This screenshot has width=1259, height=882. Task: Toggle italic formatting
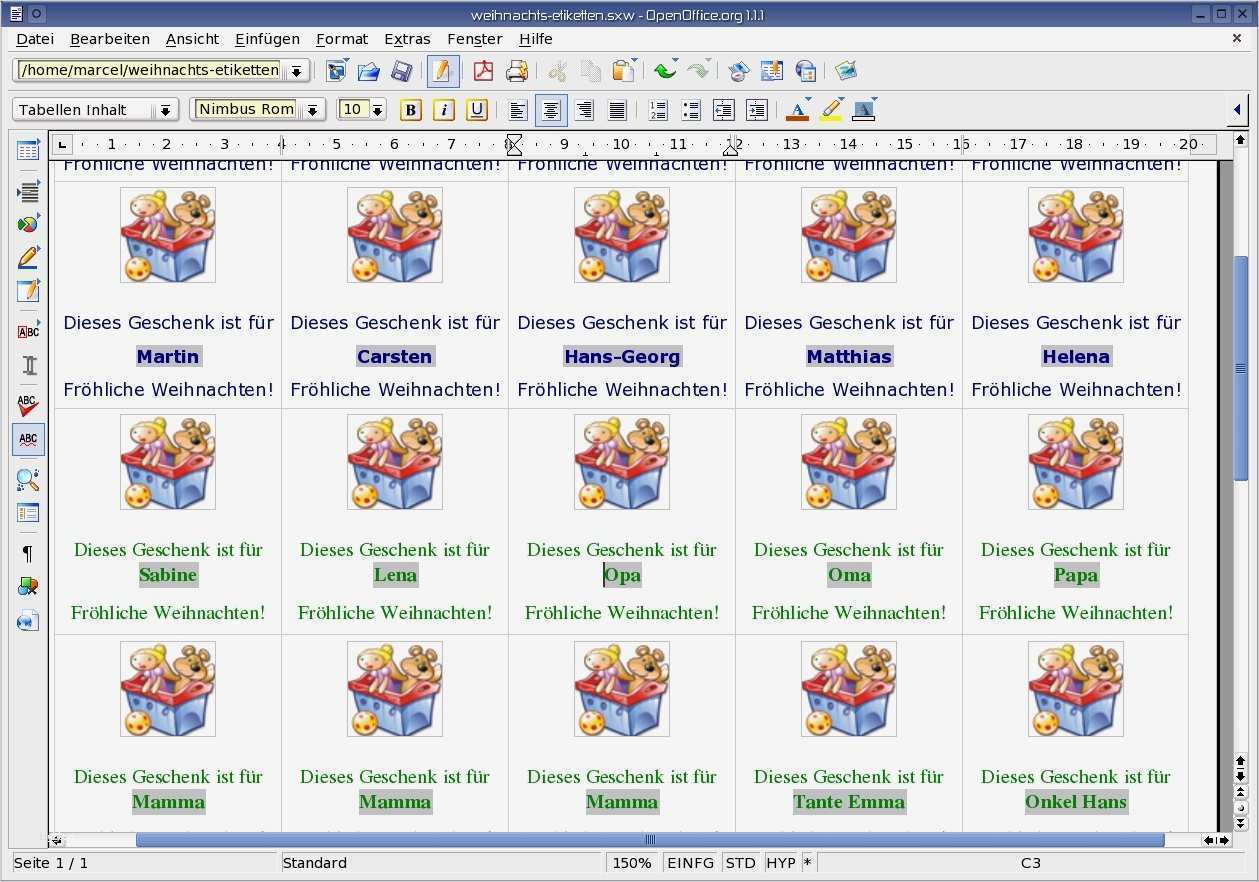tap(444, 110)
